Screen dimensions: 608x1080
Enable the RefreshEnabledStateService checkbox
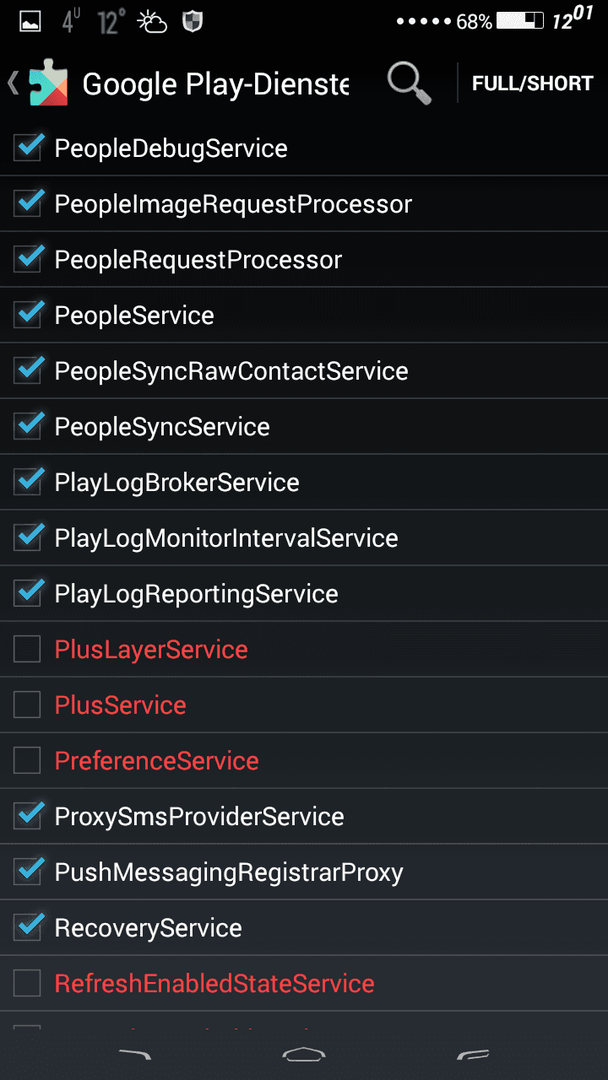[28, 984]
